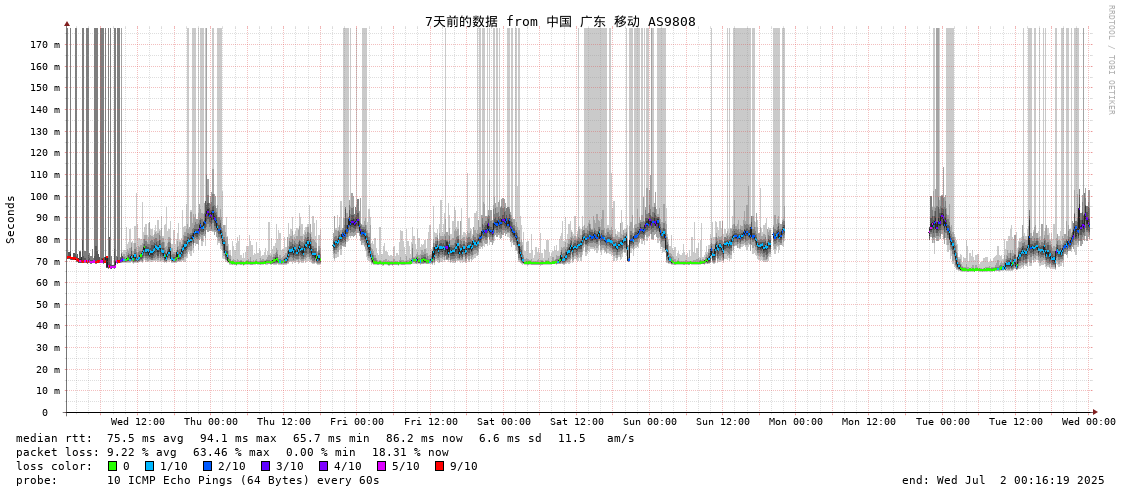Screen dimensions: 1121x494
Task: Click the '86.2 ms now' rtt value
Action: pos(424,438)
